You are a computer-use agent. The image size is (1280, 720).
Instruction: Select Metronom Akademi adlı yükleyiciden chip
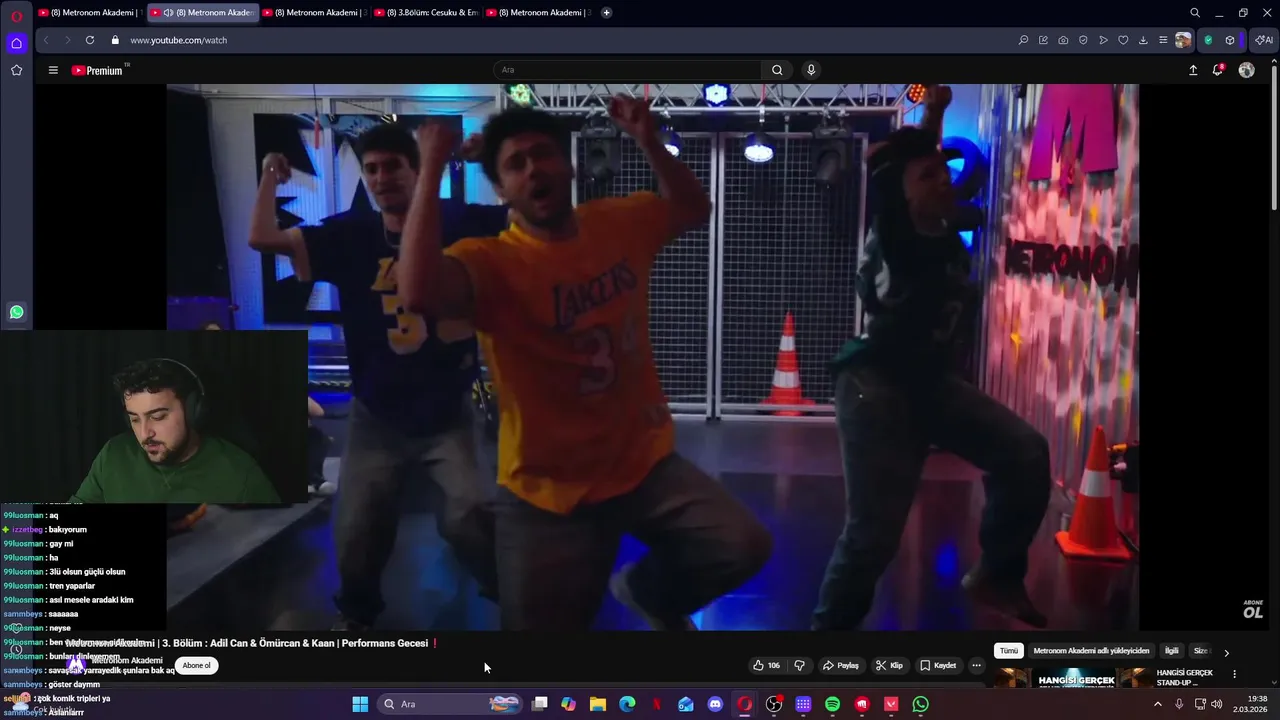pyautogui.click(x=1091, y=651)
